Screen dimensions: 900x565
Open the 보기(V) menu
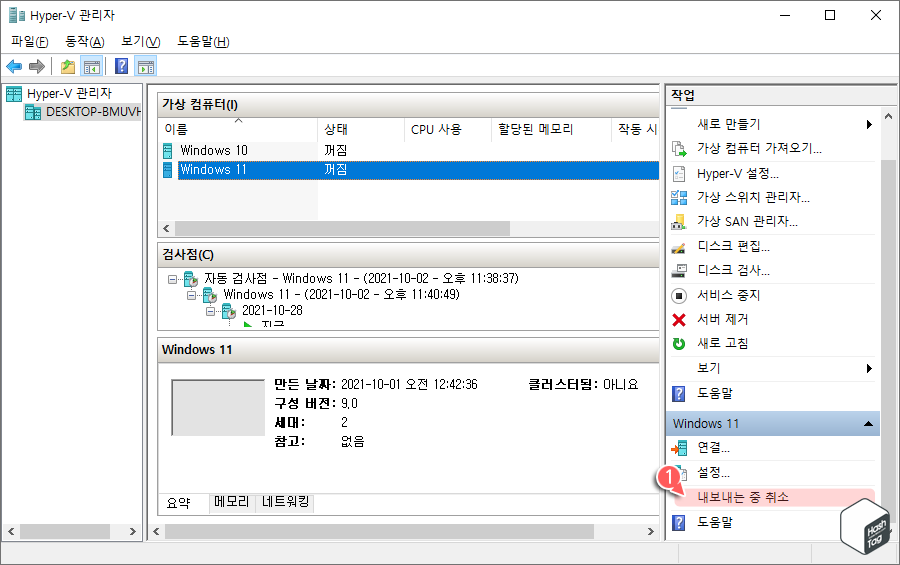click(x=141, y=42)
